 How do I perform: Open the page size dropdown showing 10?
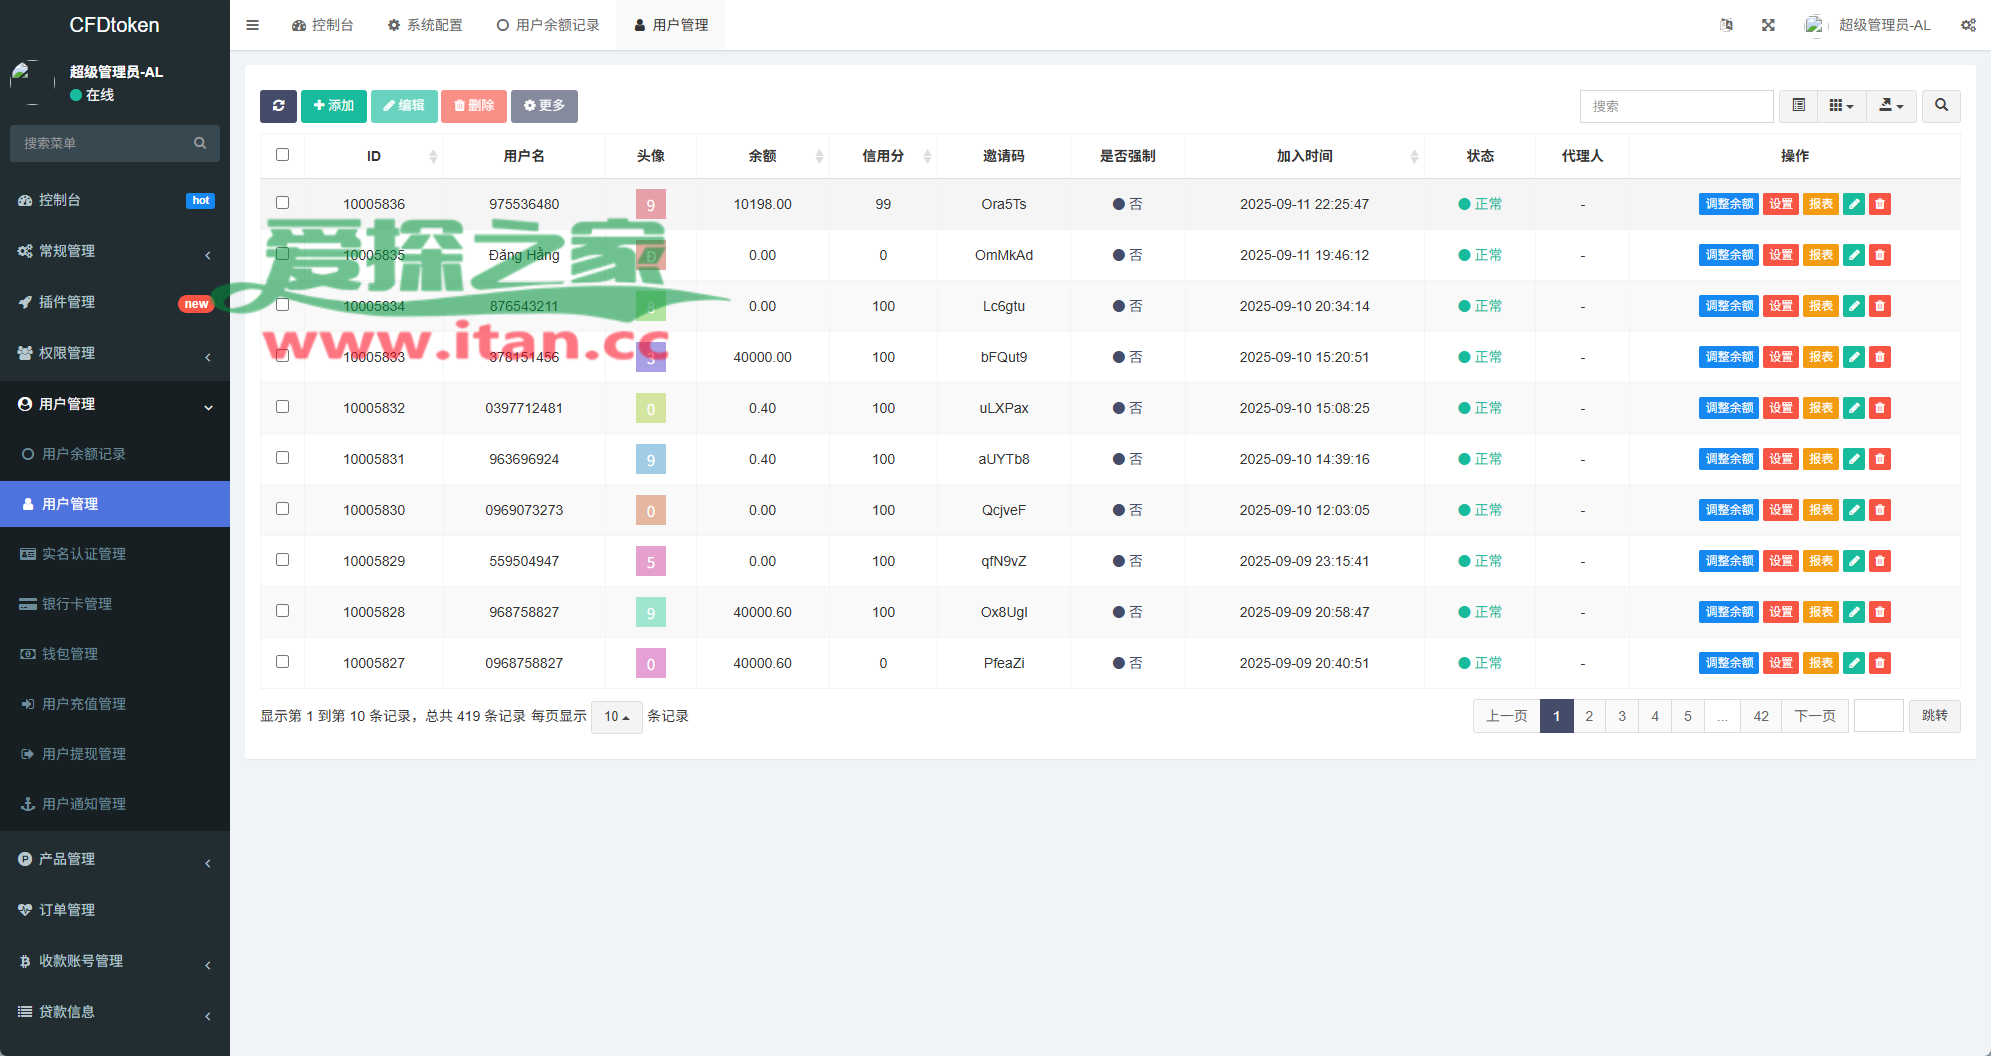(616, 717)
